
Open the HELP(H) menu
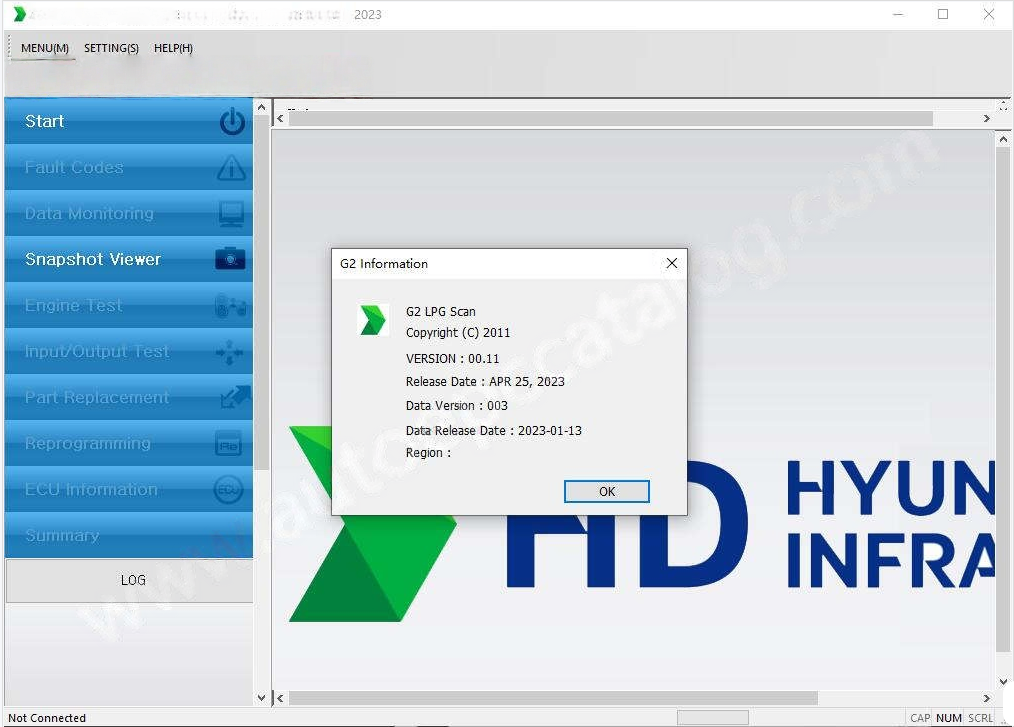[x=173, y=48]
